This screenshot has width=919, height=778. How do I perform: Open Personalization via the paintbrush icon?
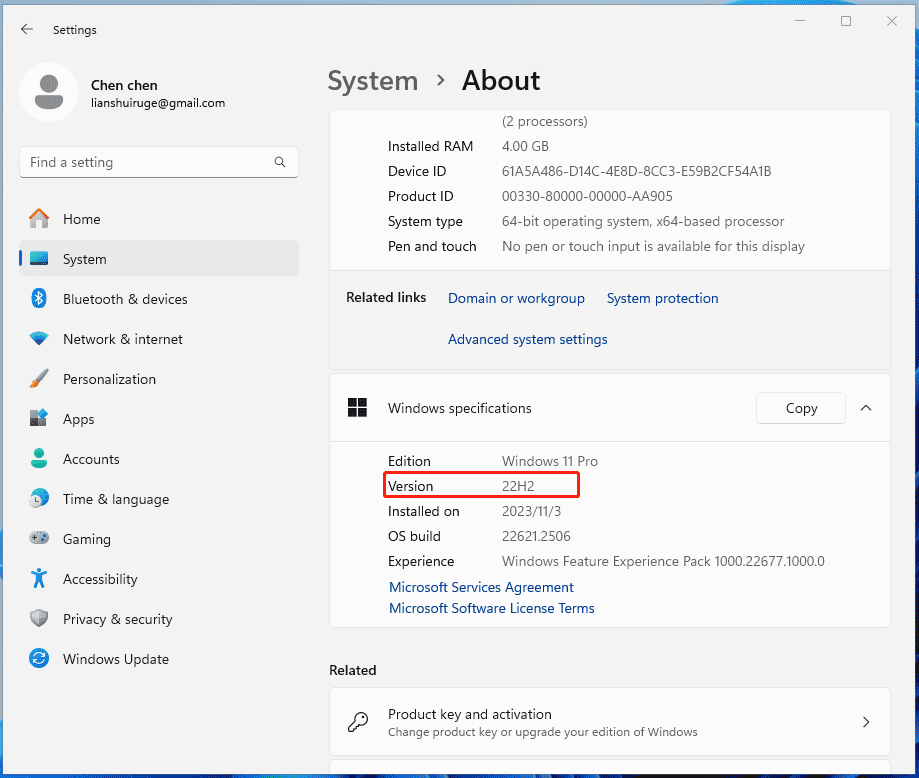point(38,379)
